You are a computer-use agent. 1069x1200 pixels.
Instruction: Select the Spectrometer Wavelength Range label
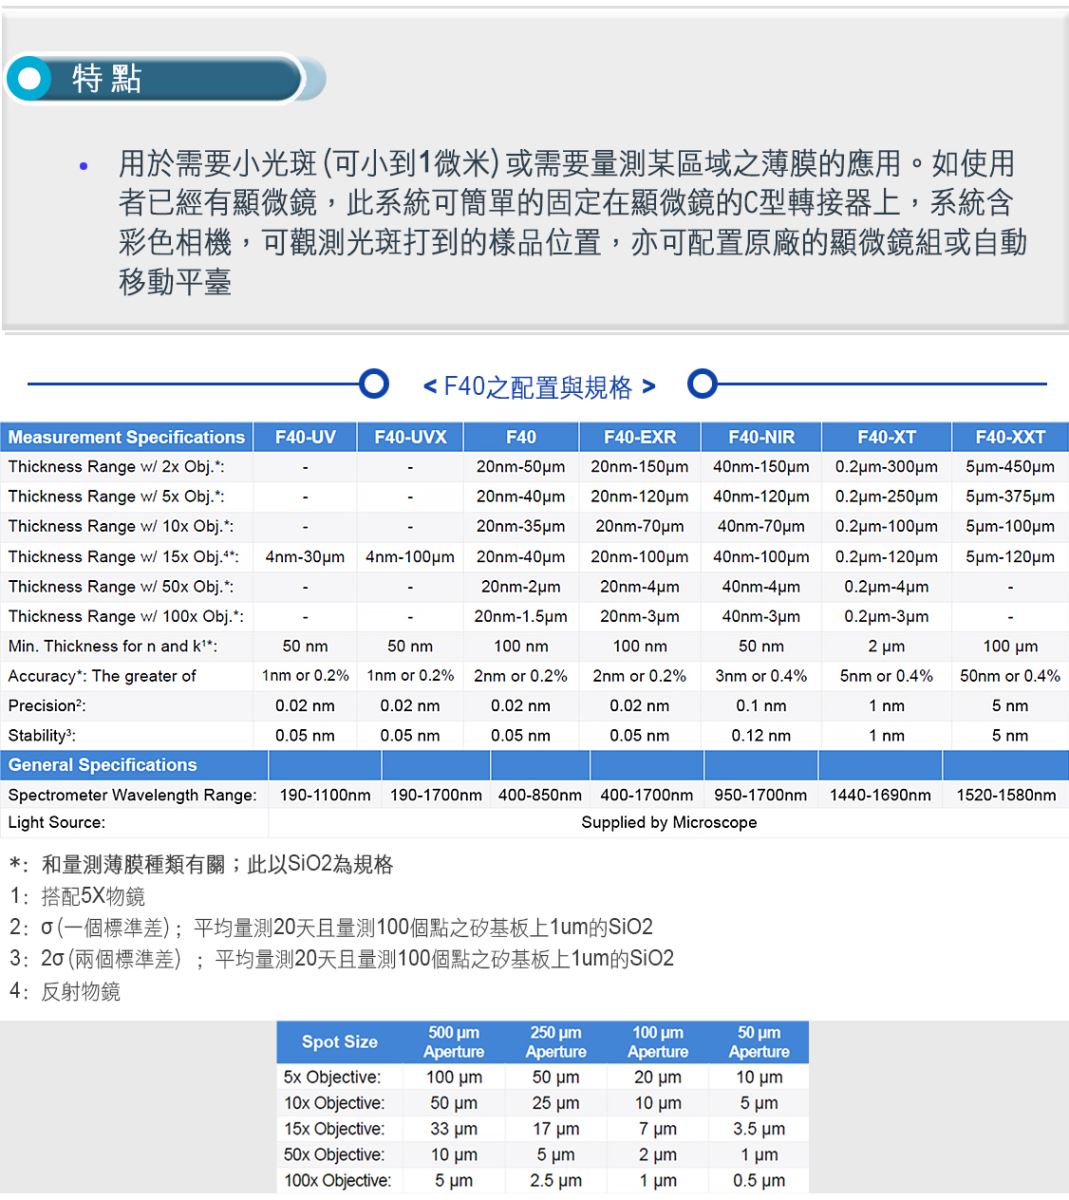coord(132,795)
